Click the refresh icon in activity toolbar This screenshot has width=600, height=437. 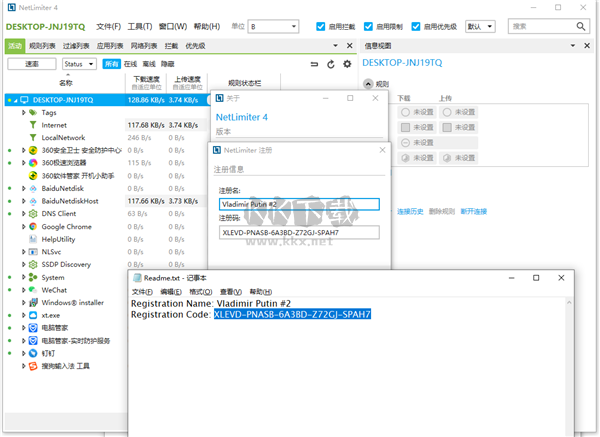331,64
